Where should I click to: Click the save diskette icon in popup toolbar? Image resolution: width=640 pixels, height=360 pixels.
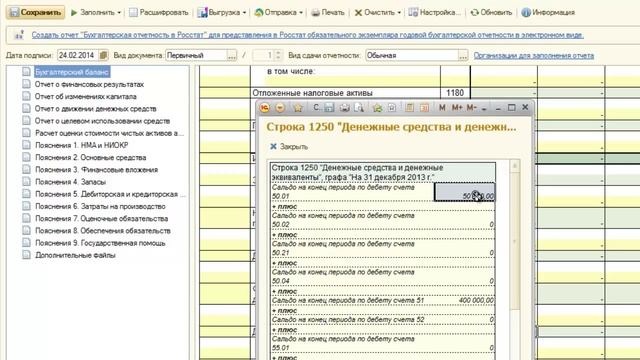pyautogui.click(x=329, y=108)
